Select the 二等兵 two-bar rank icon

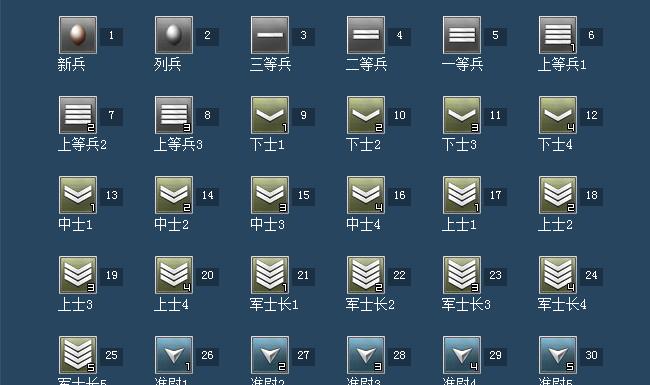tap(366, 35)
